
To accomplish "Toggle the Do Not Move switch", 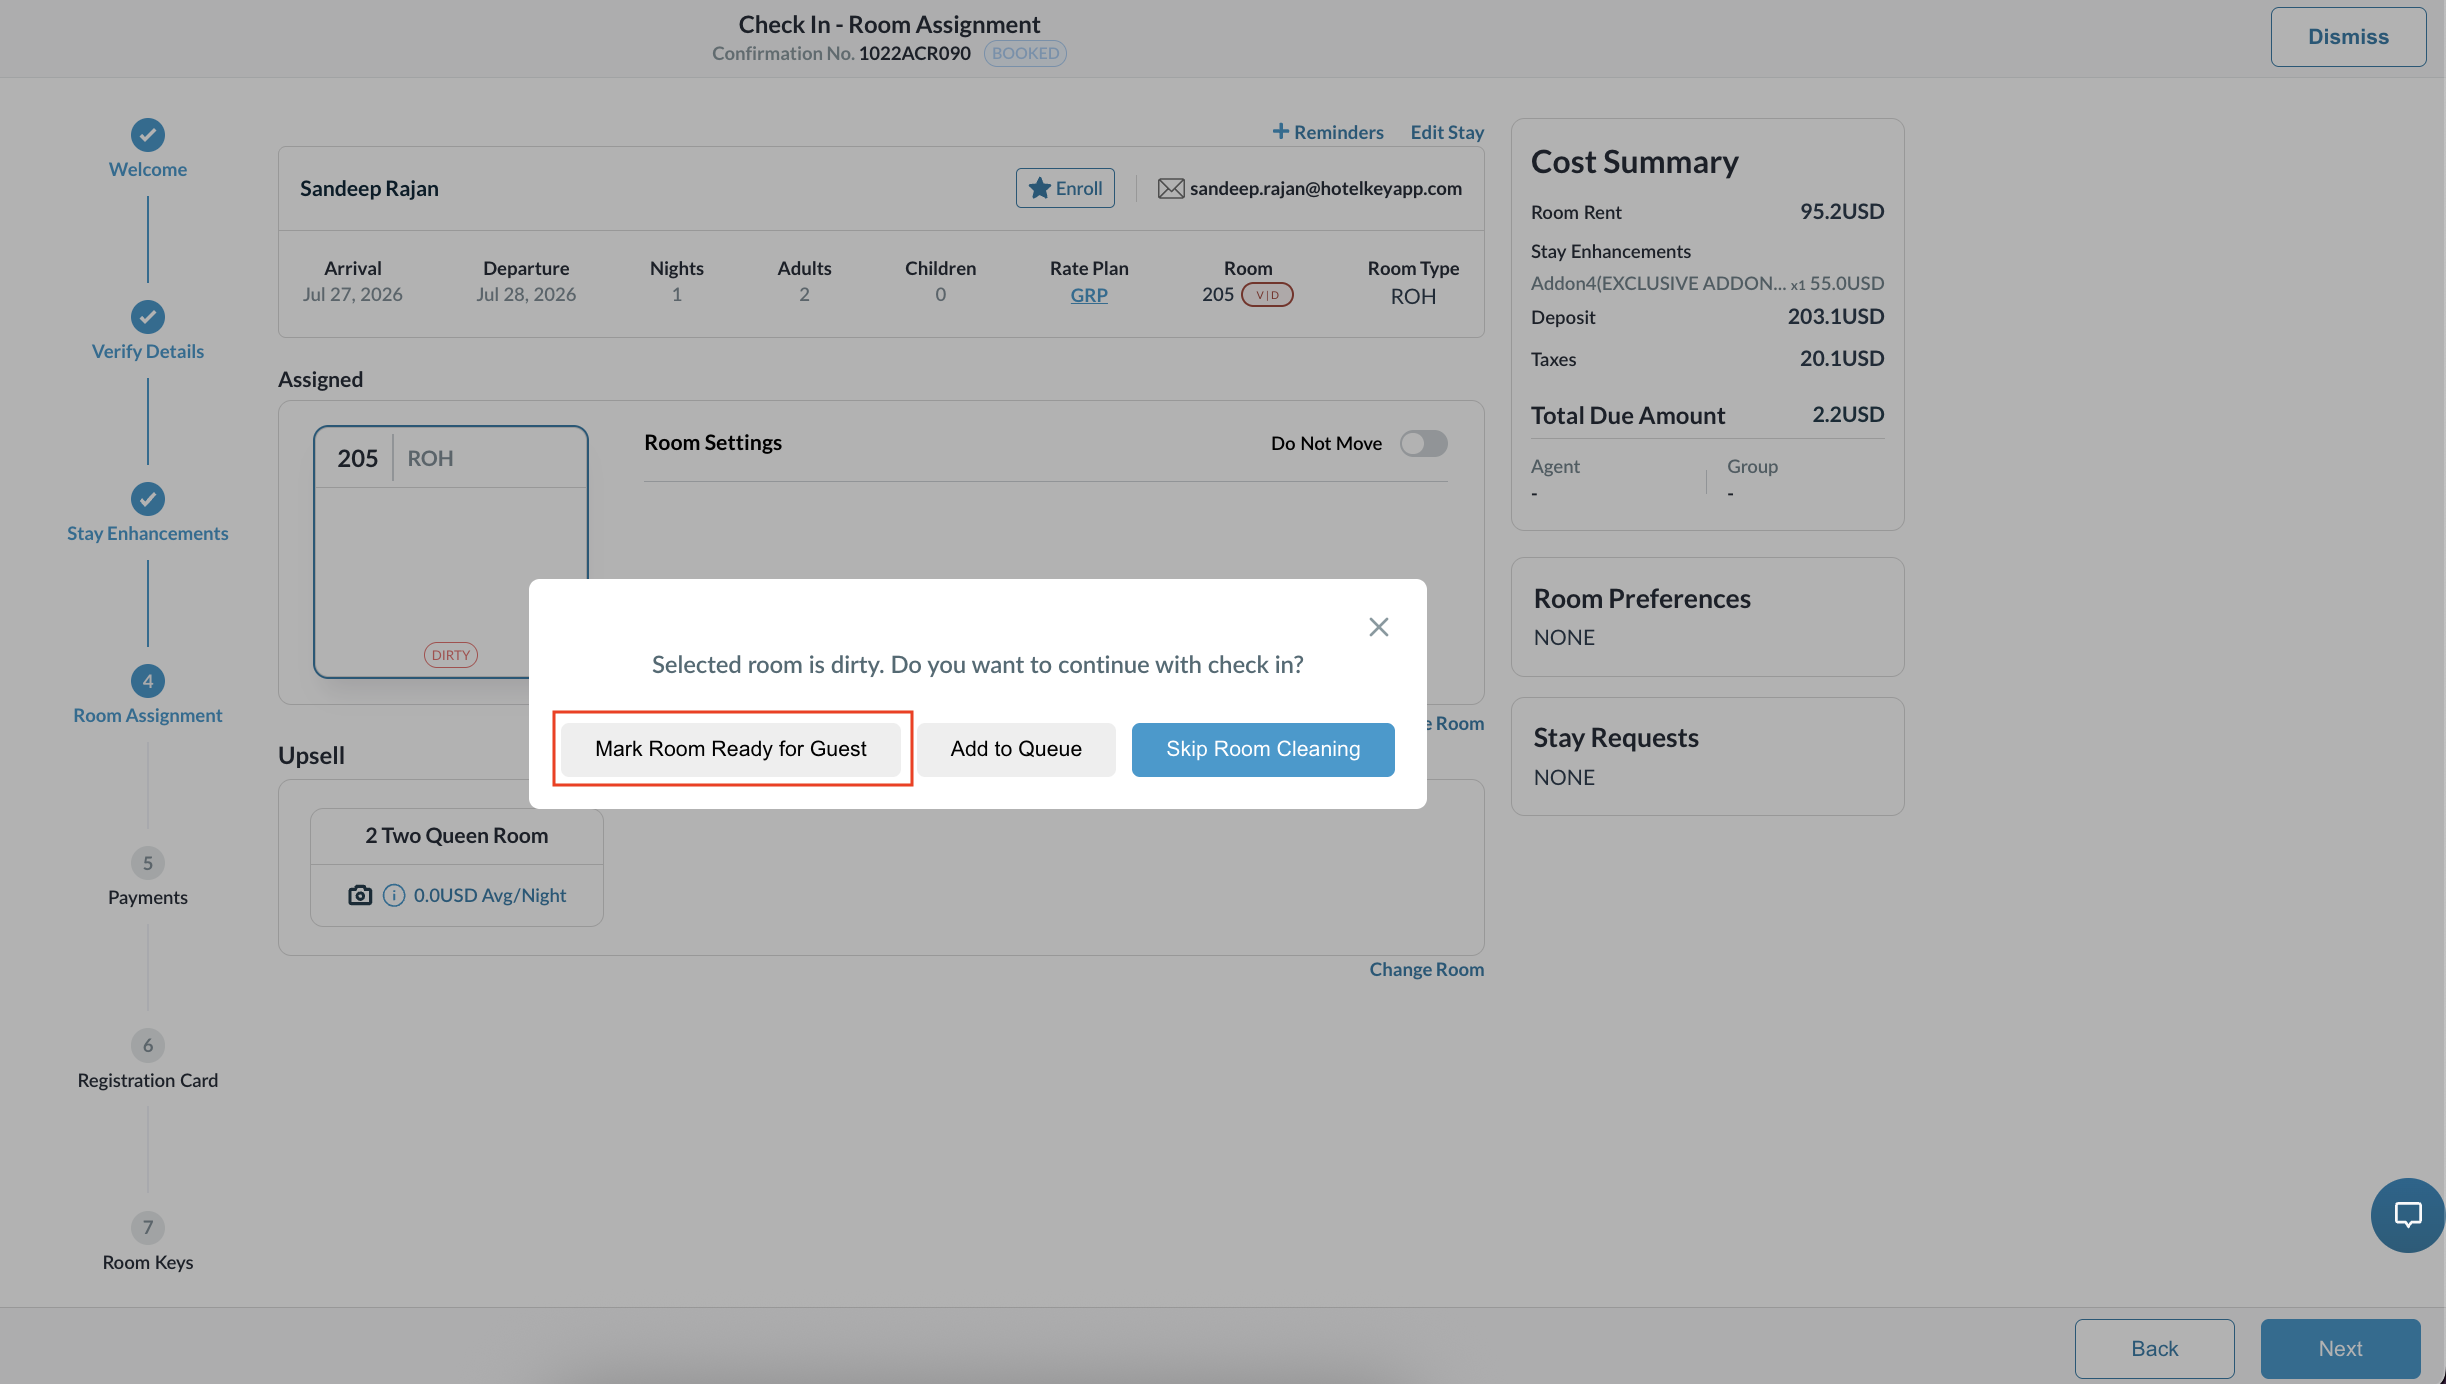I will pos(1423,443).
